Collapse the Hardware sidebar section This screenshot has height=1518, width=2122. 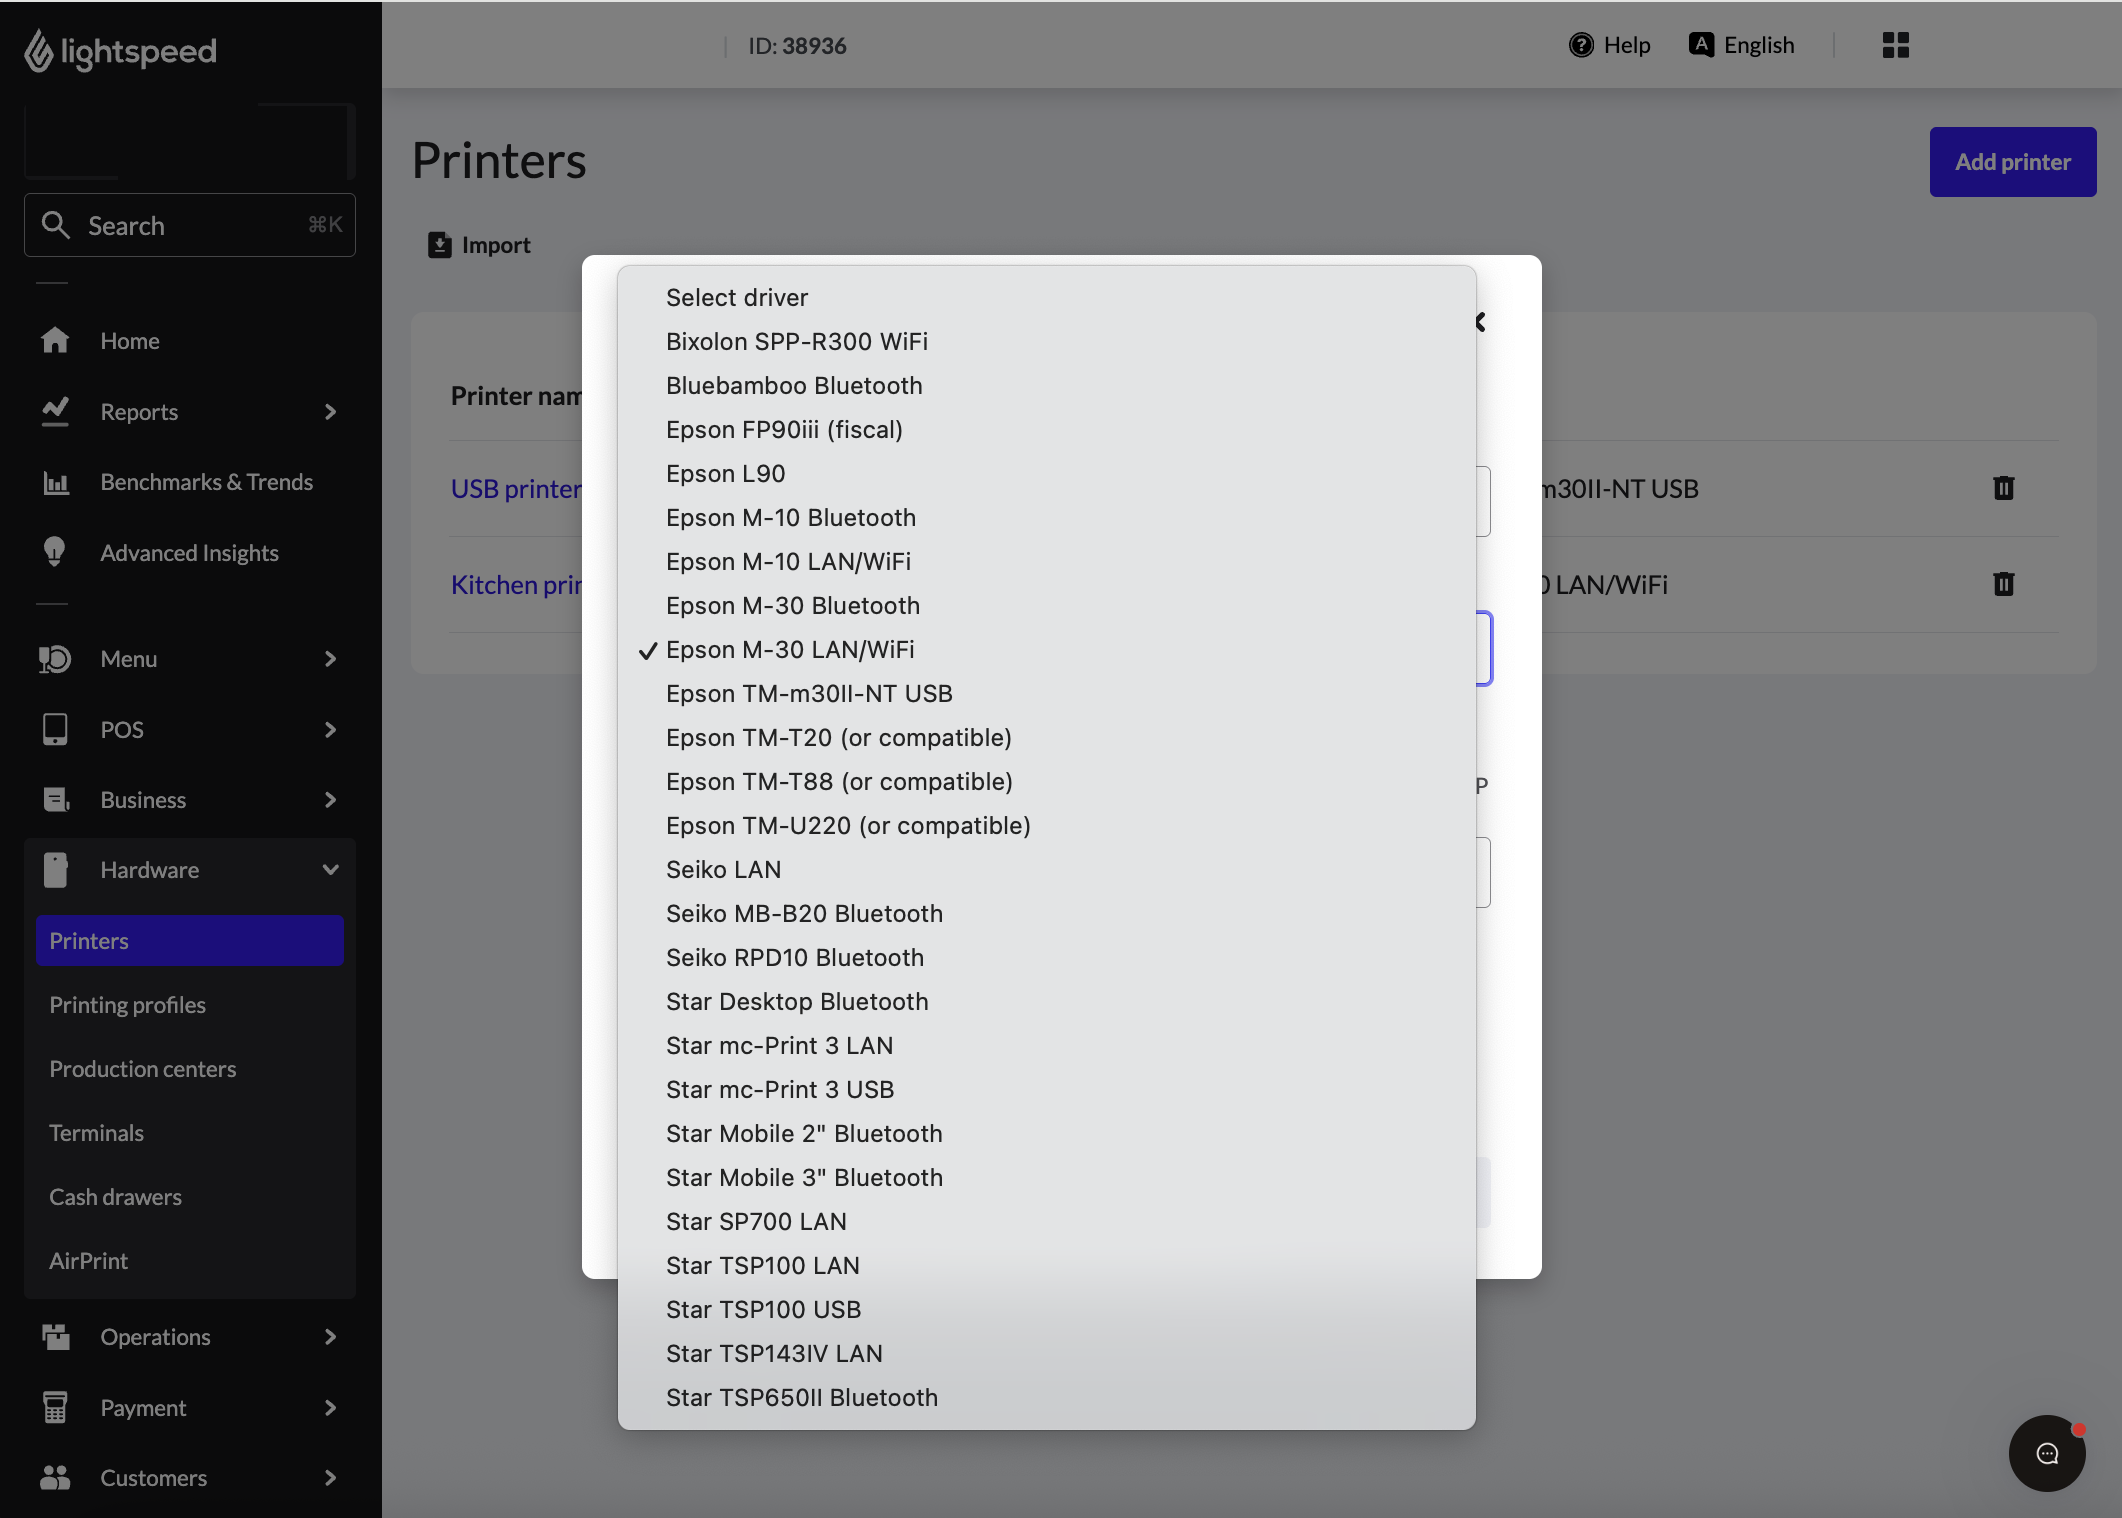[x=330, y=870]
